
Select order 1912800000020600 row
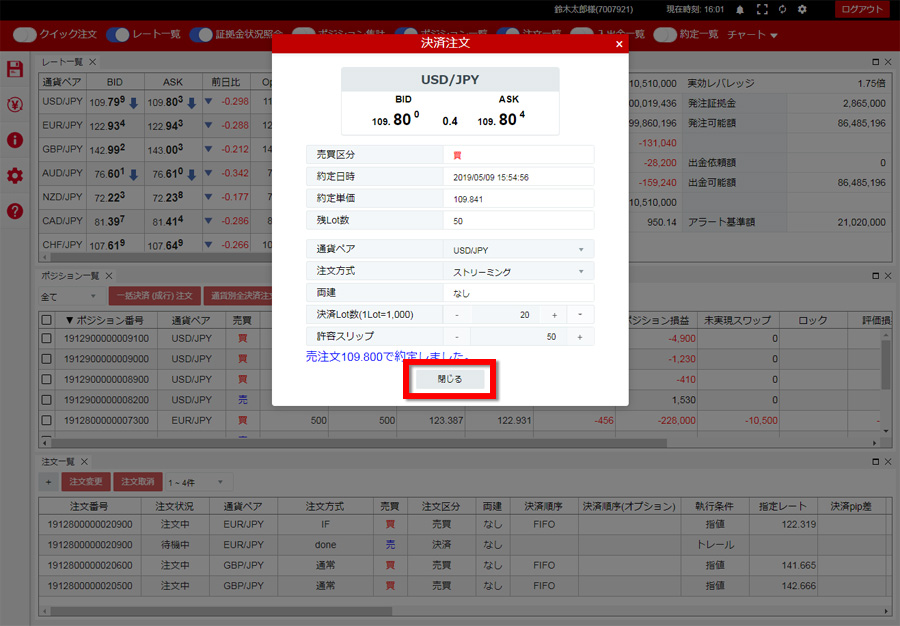464,565
